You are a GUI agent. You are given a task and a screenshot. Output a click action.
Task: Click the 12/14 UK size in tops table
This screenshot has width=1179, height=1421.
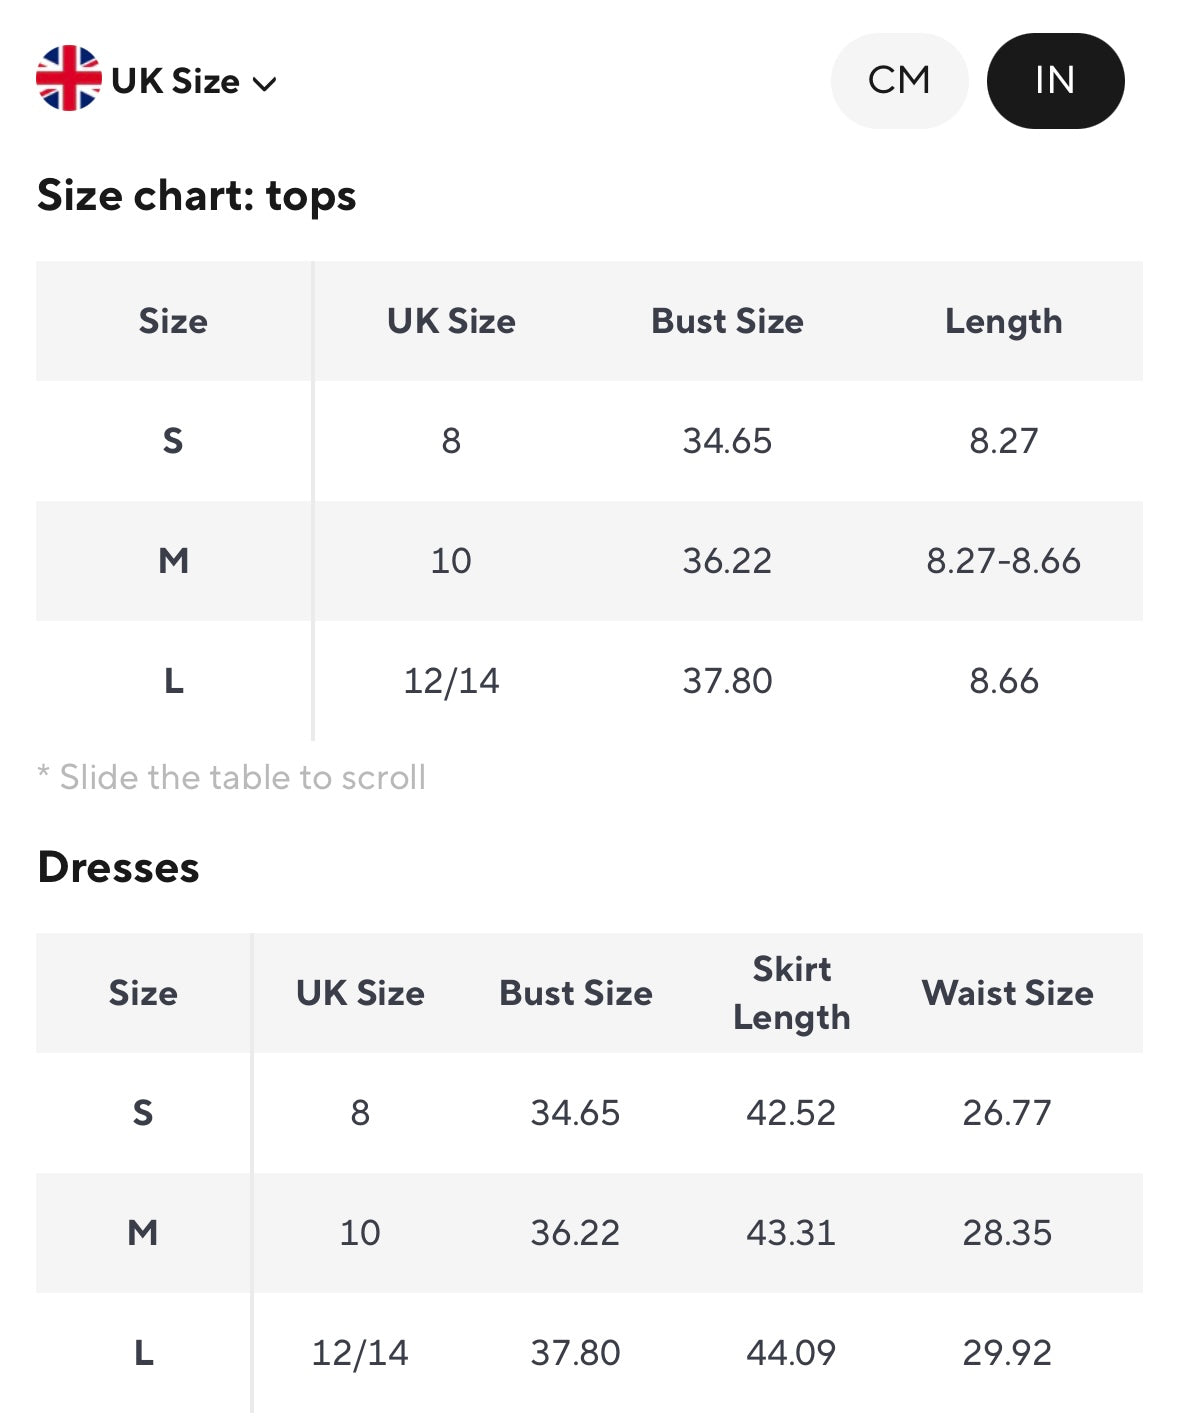(x=451, y=681)
